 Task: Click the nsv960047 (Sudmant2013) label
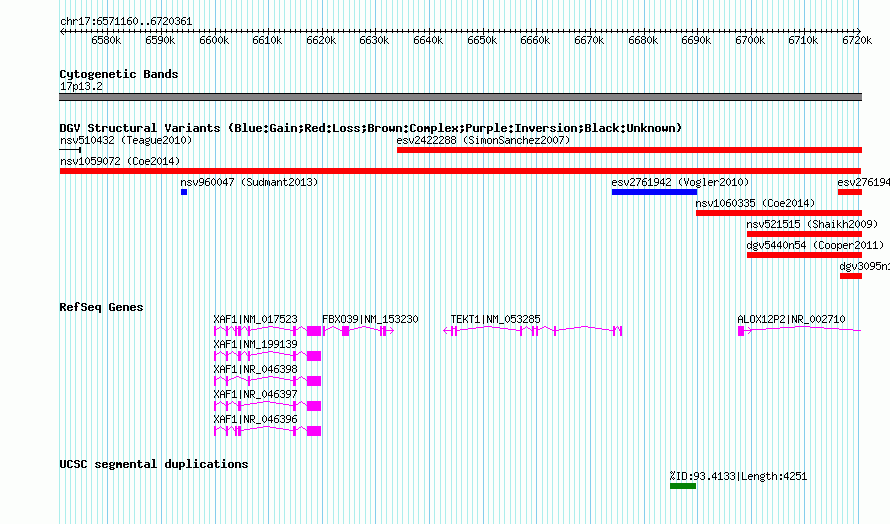coord(249,182)
